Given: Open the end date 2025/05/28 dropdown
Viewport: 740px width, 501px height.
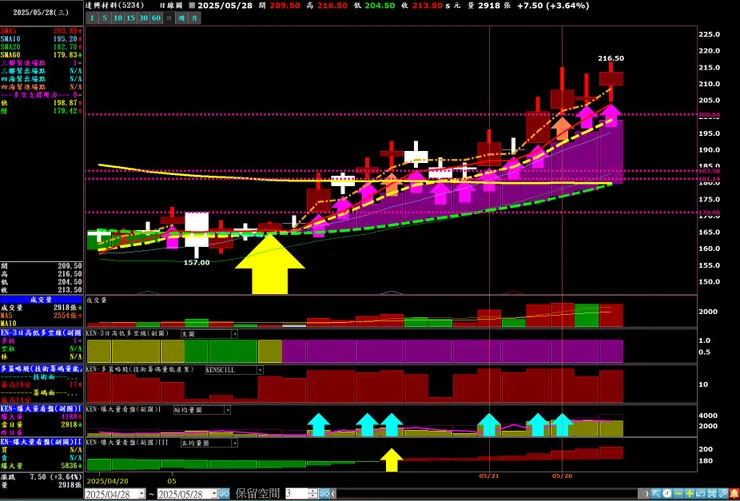Looking at the screenshot, I should [x=214, y=494].
